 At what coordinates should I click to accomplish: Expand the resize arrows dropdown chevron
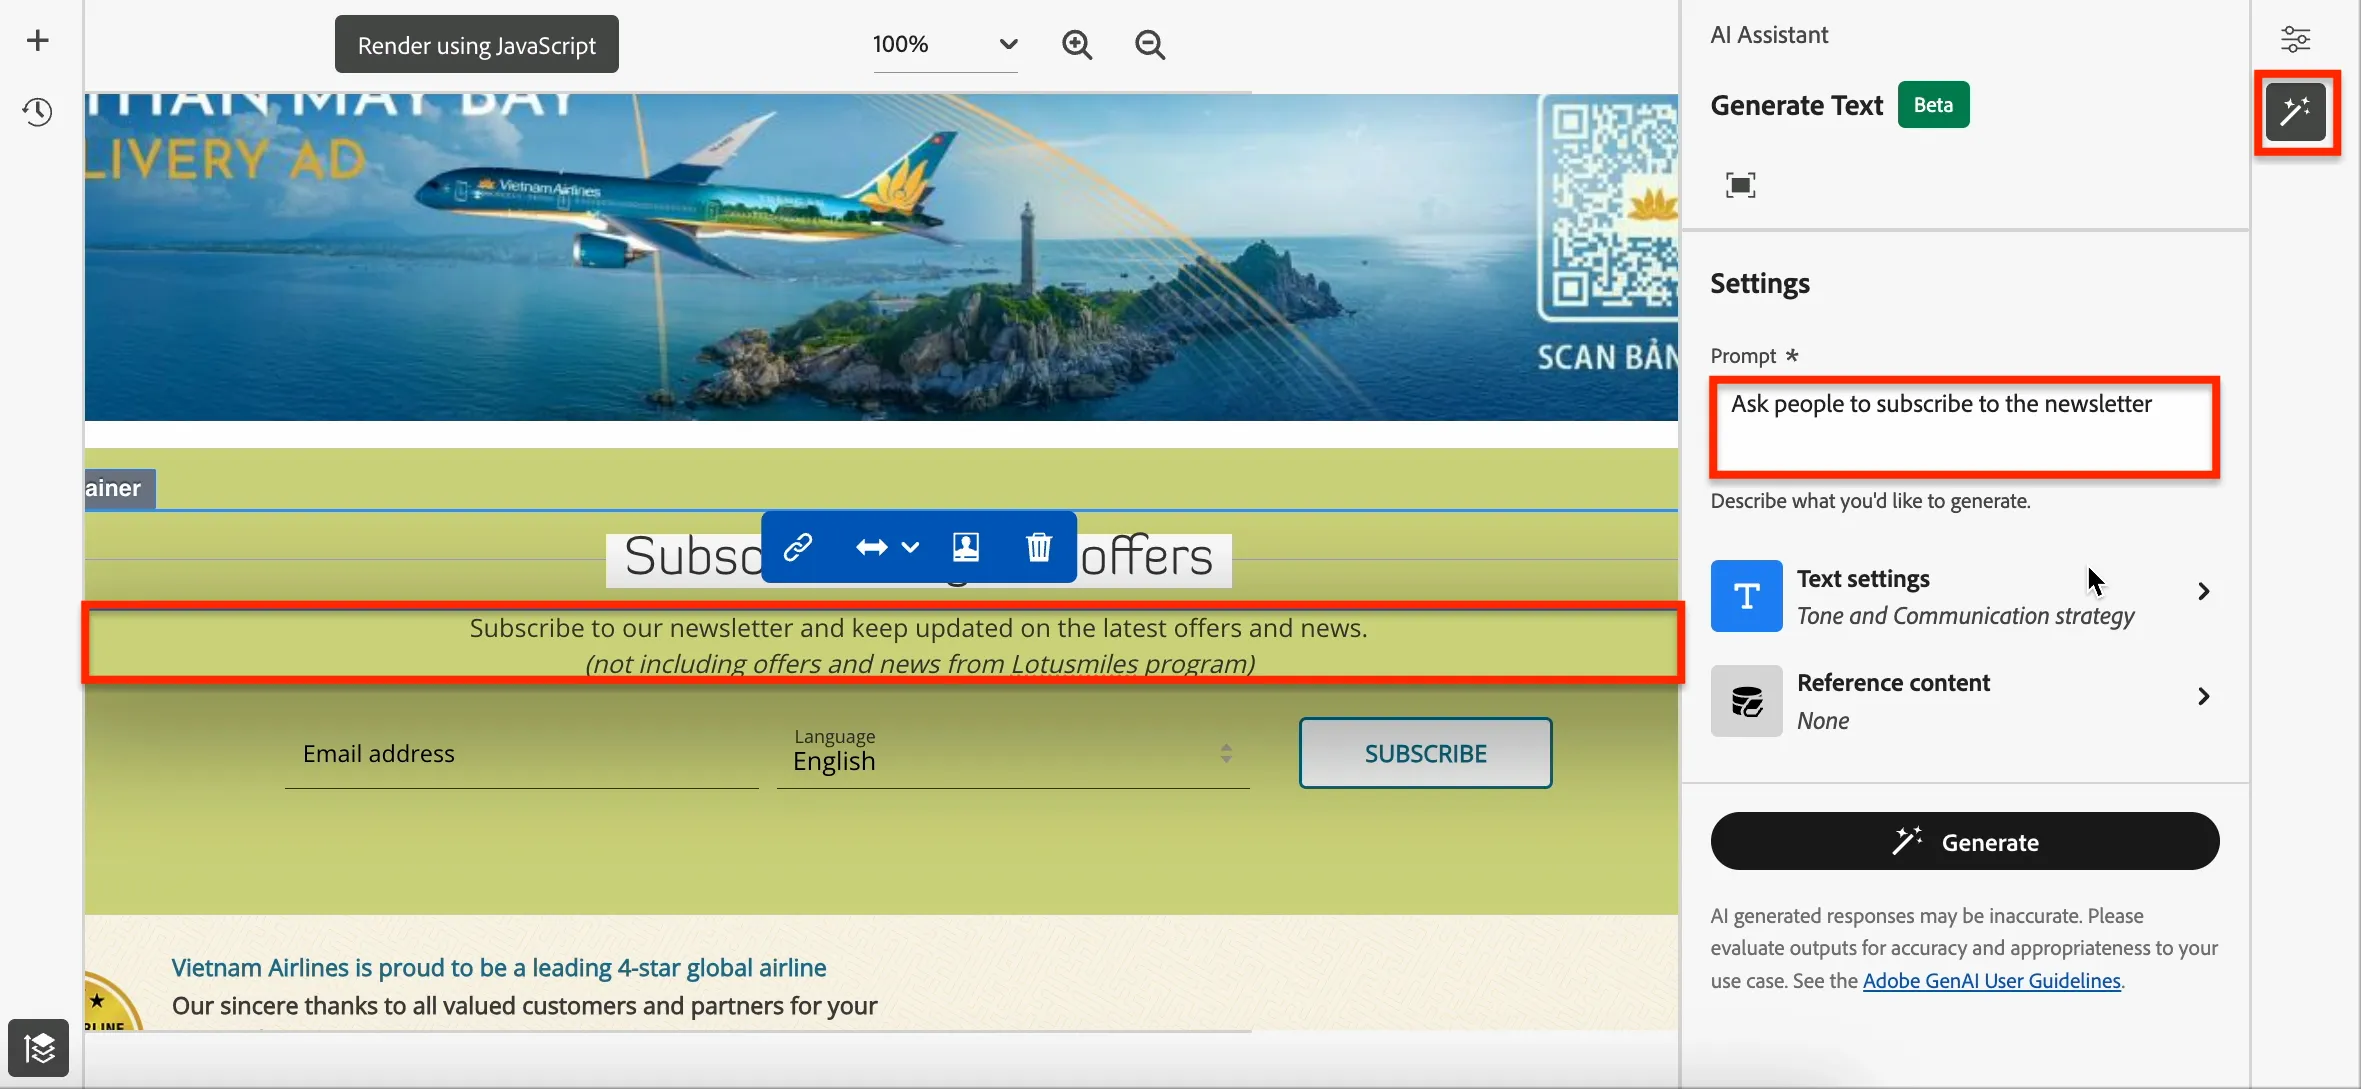[x=910, y=547]
